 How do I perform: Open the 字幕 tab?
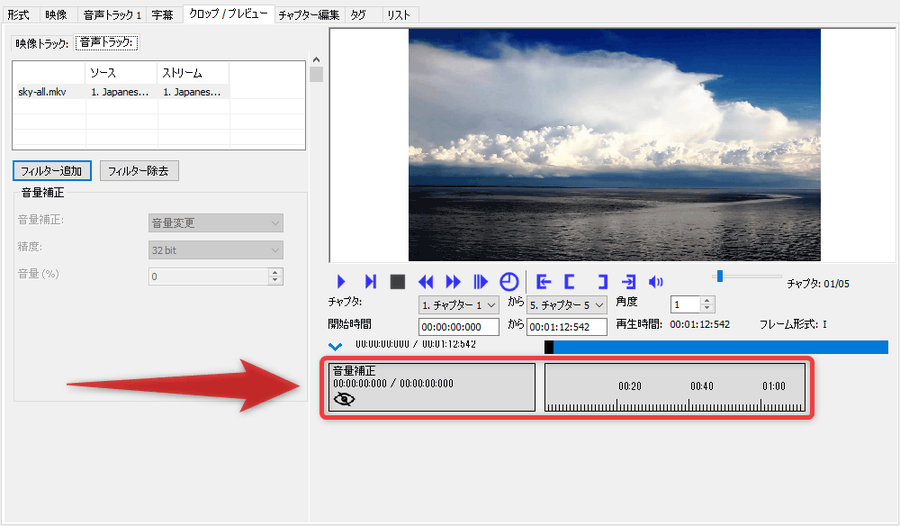162,15
